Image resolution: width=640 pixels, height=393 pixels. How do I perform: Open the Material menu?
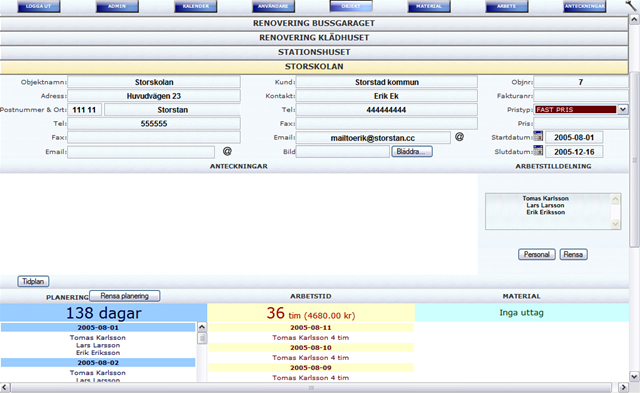[x=429, y=6]
